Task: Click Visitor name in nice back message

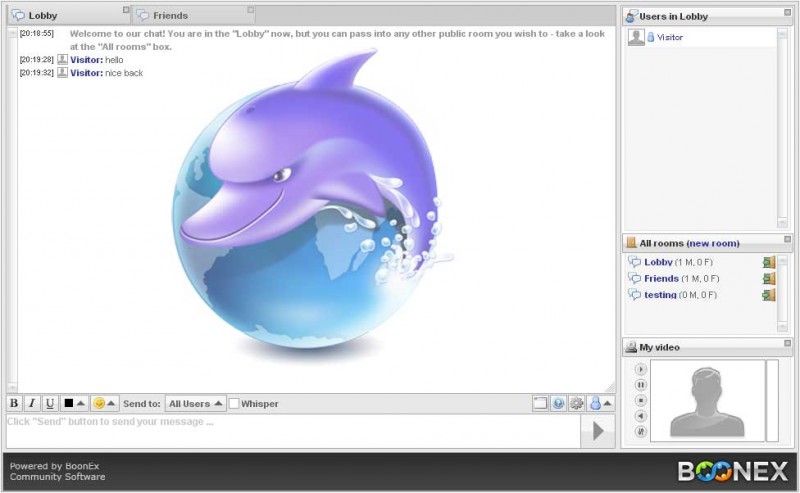Action: pyautogui.click(x=87, y=73)
